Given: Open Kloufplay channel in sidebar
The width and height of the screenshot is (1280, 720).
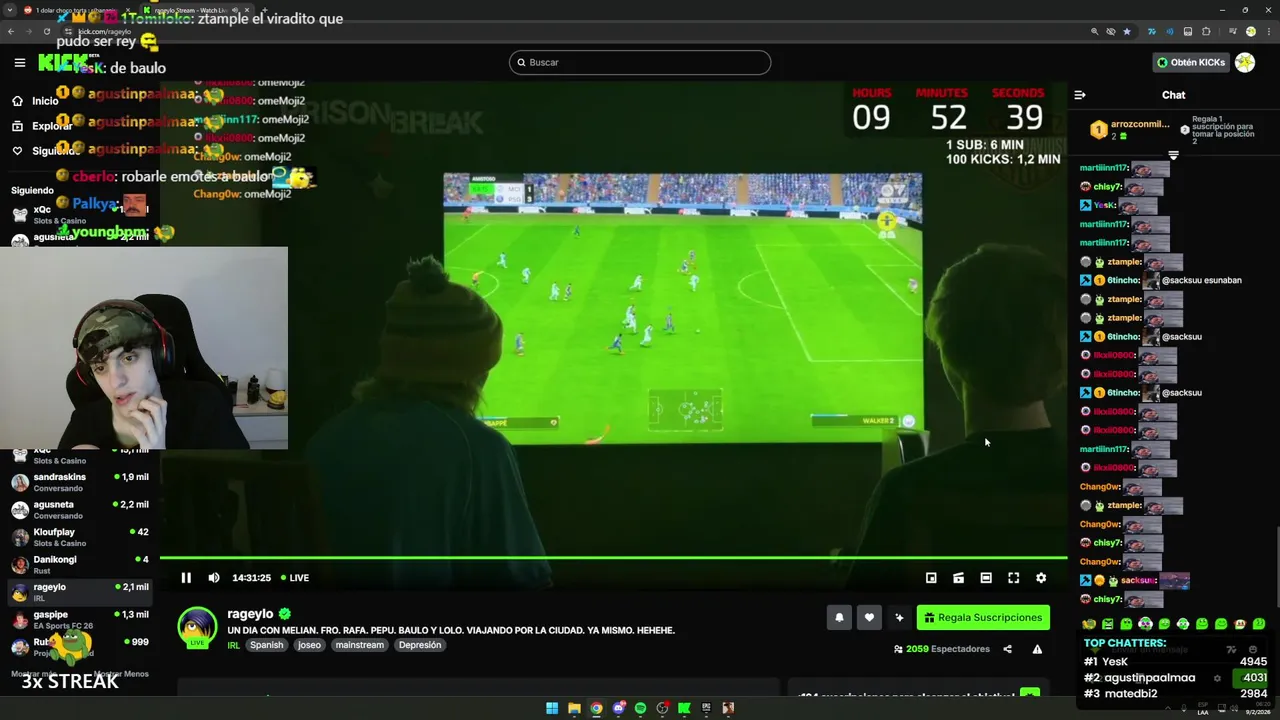Looking at the screenshot, I should 80,537.
